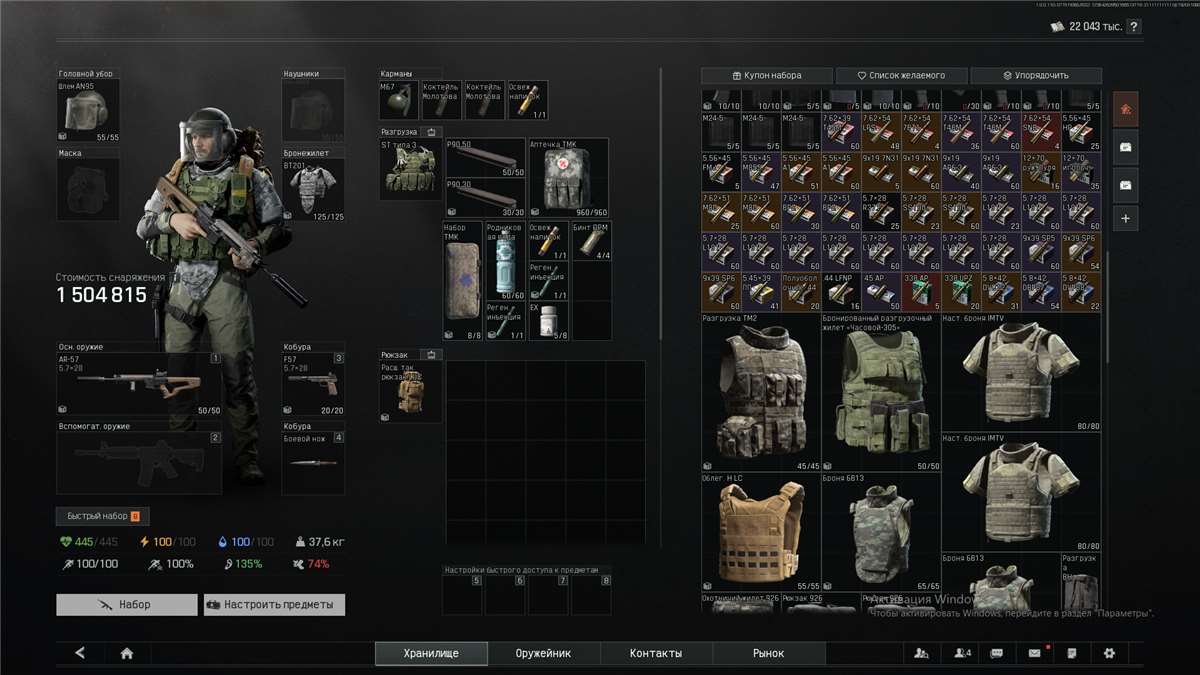Select the Облегч. H LC plate carrier
Viewport: 1200px width, 675px height.
coord(761,532)
